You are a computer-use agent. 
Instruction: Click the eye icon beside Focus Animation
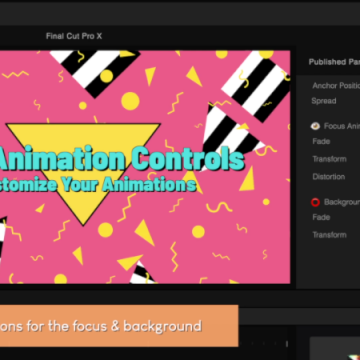click(x=315, y=126)
